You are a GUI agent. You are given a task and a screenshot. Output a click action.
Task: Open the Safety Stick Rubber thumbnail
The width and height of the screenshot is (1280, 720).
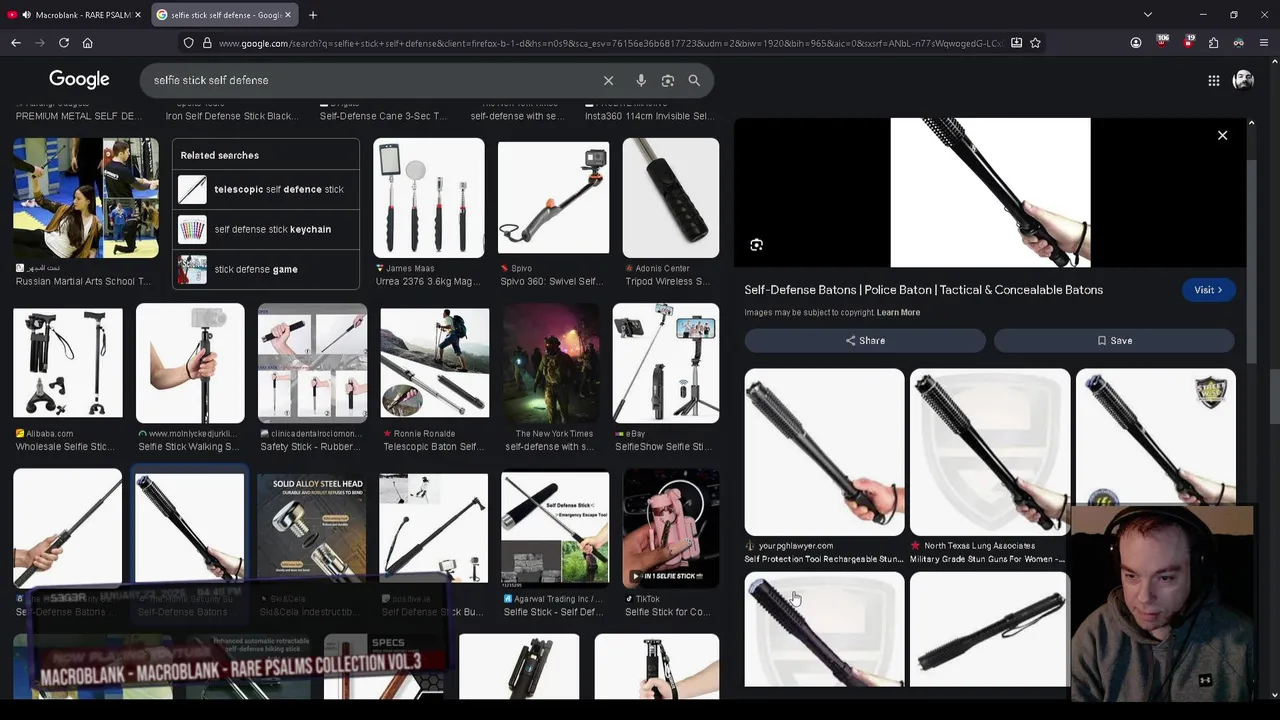312,363
